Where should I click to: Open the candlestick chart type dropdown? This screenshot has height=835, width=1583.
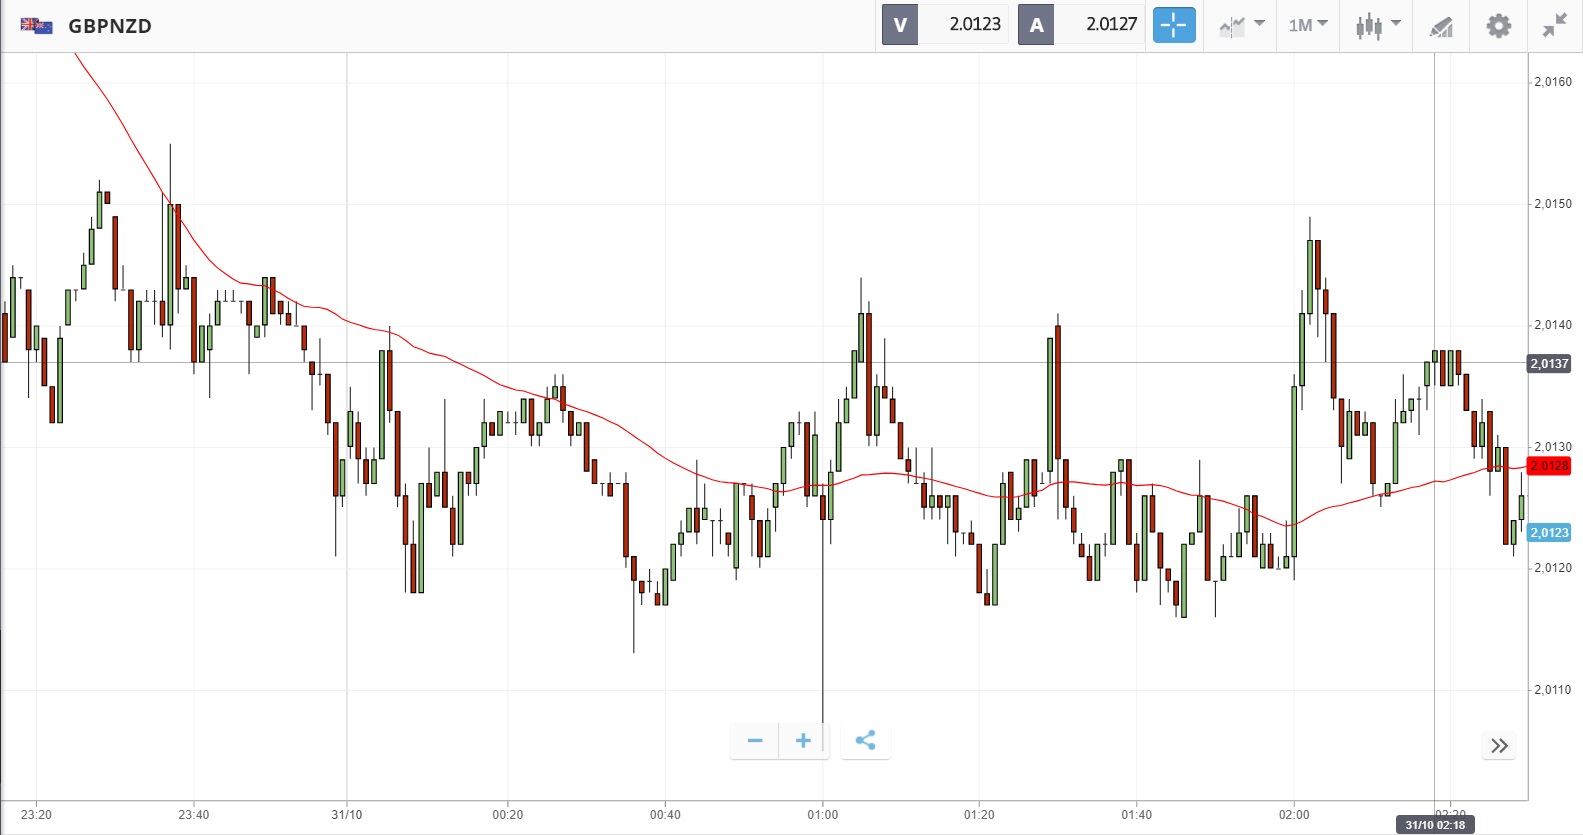point(1377,25)
